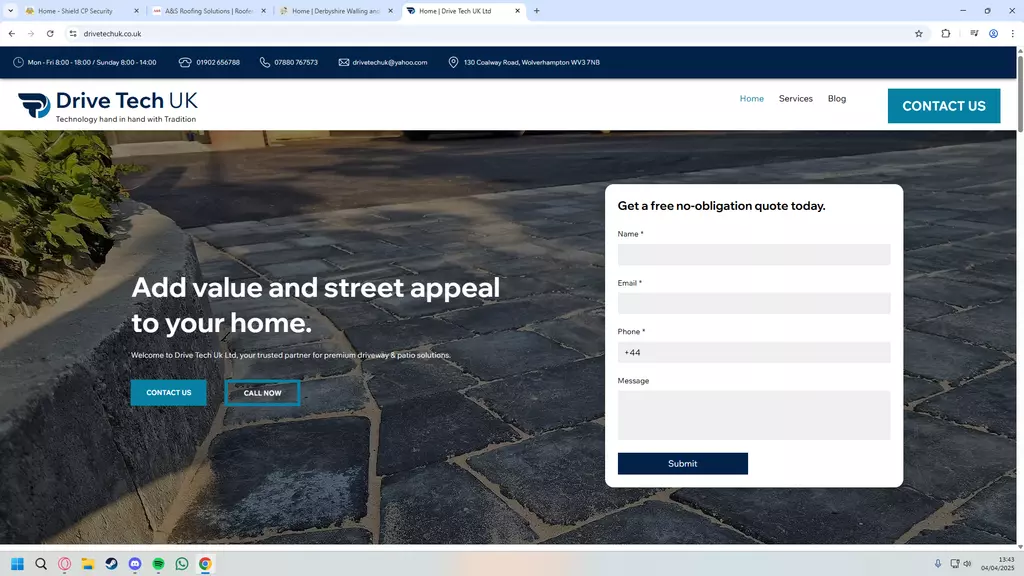
Task: Open the Services navigation item
Action: pyautogui.click(x=795, y=99)
